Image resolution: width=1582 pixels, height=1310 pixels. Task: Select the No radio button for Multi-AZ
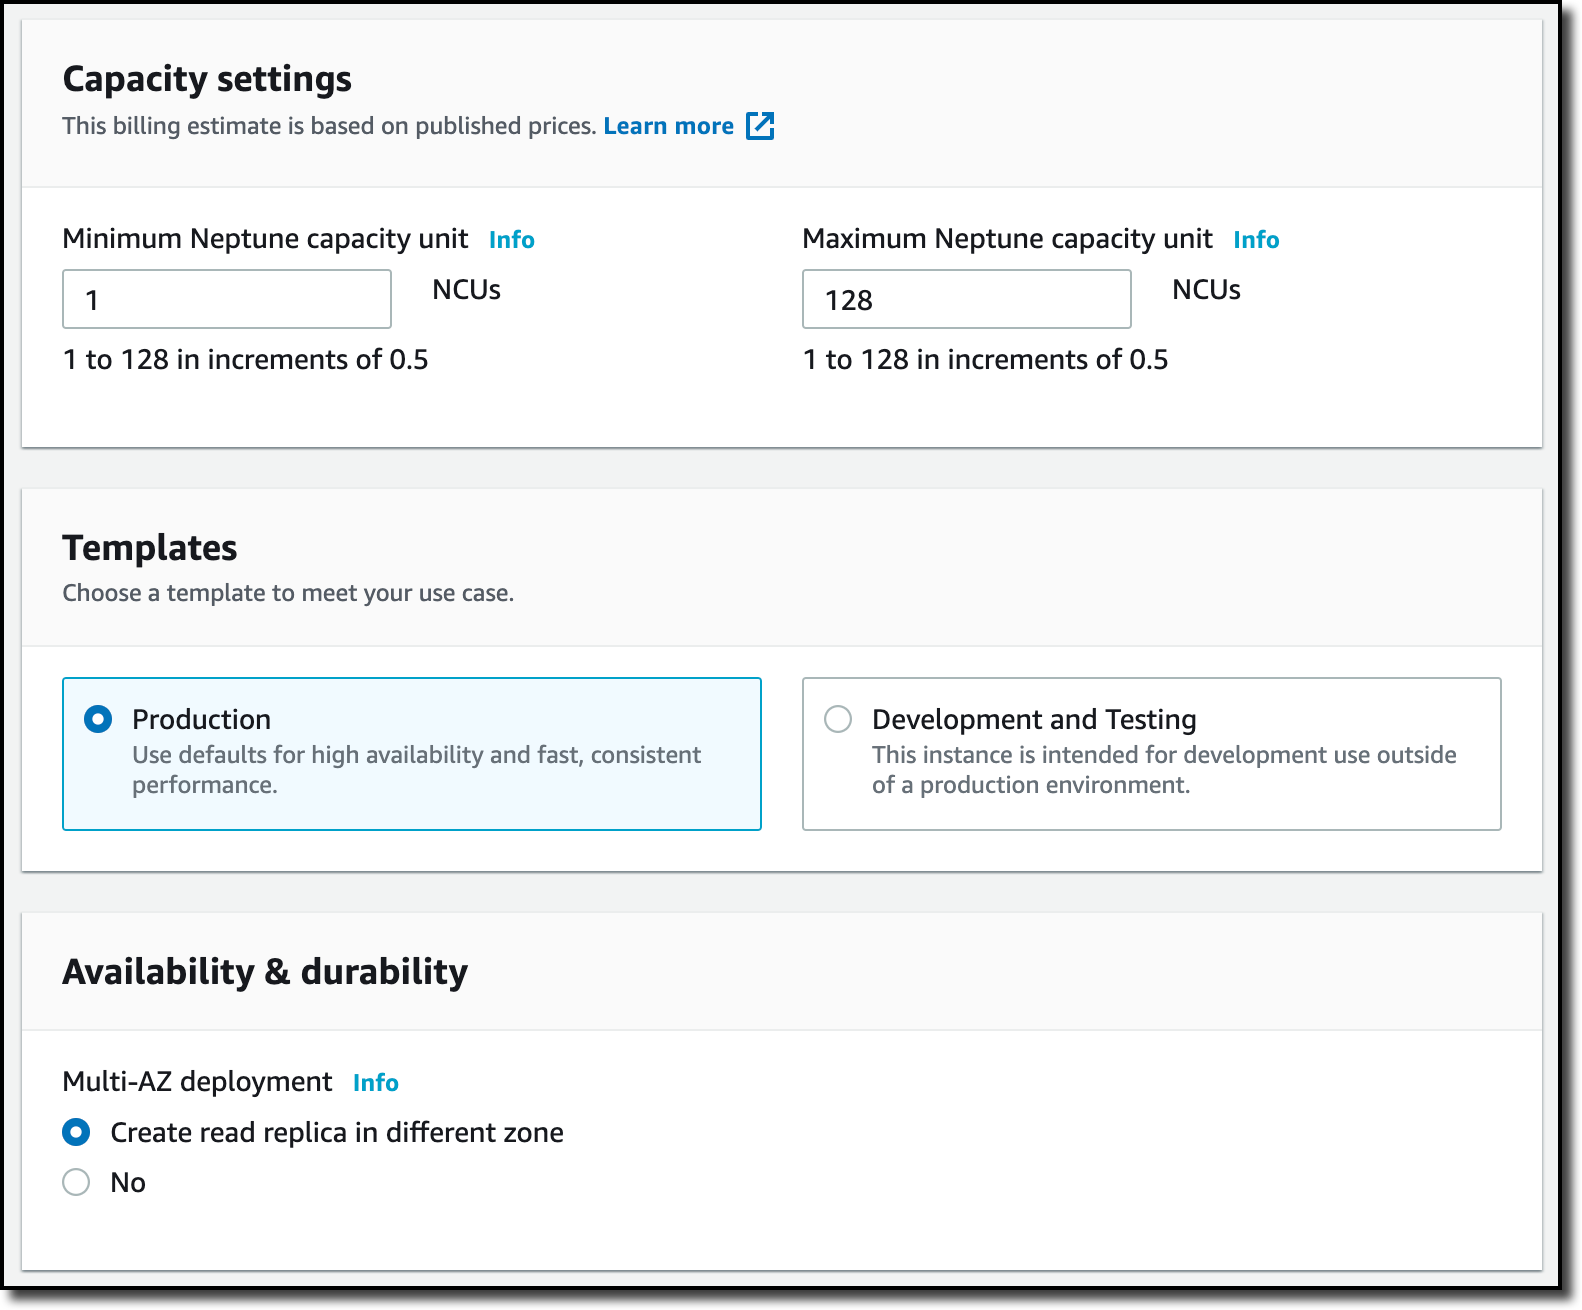pyautogui.click(x=76, y=1182)
